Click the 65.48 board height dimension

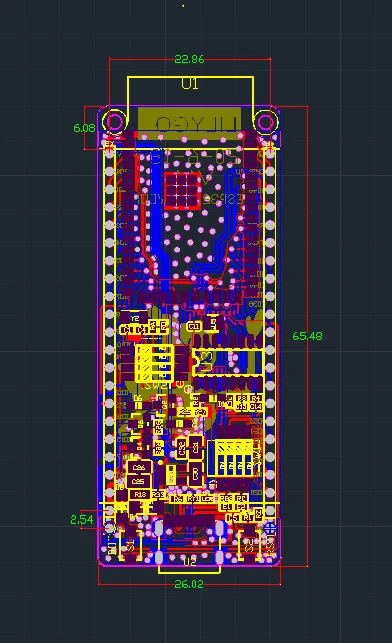[307, 336]
